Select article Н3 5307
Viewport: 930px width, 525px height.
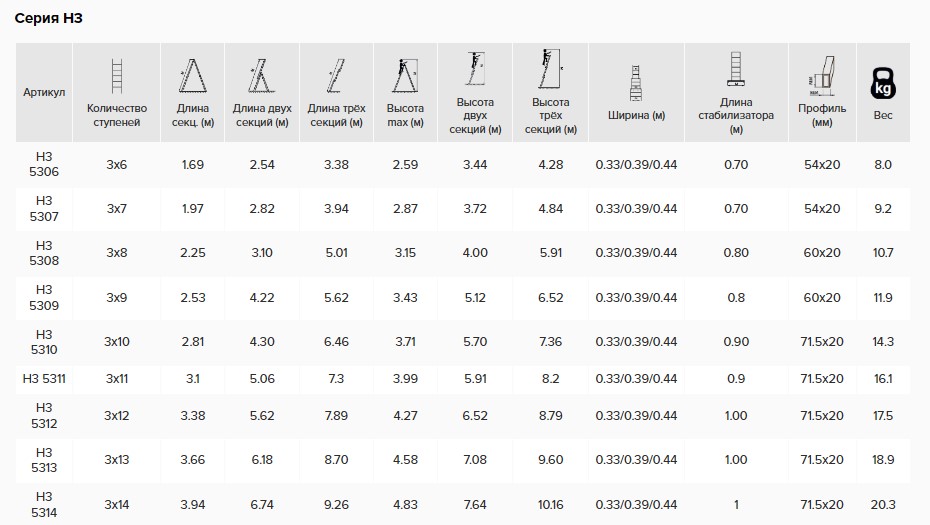[44, 209]
